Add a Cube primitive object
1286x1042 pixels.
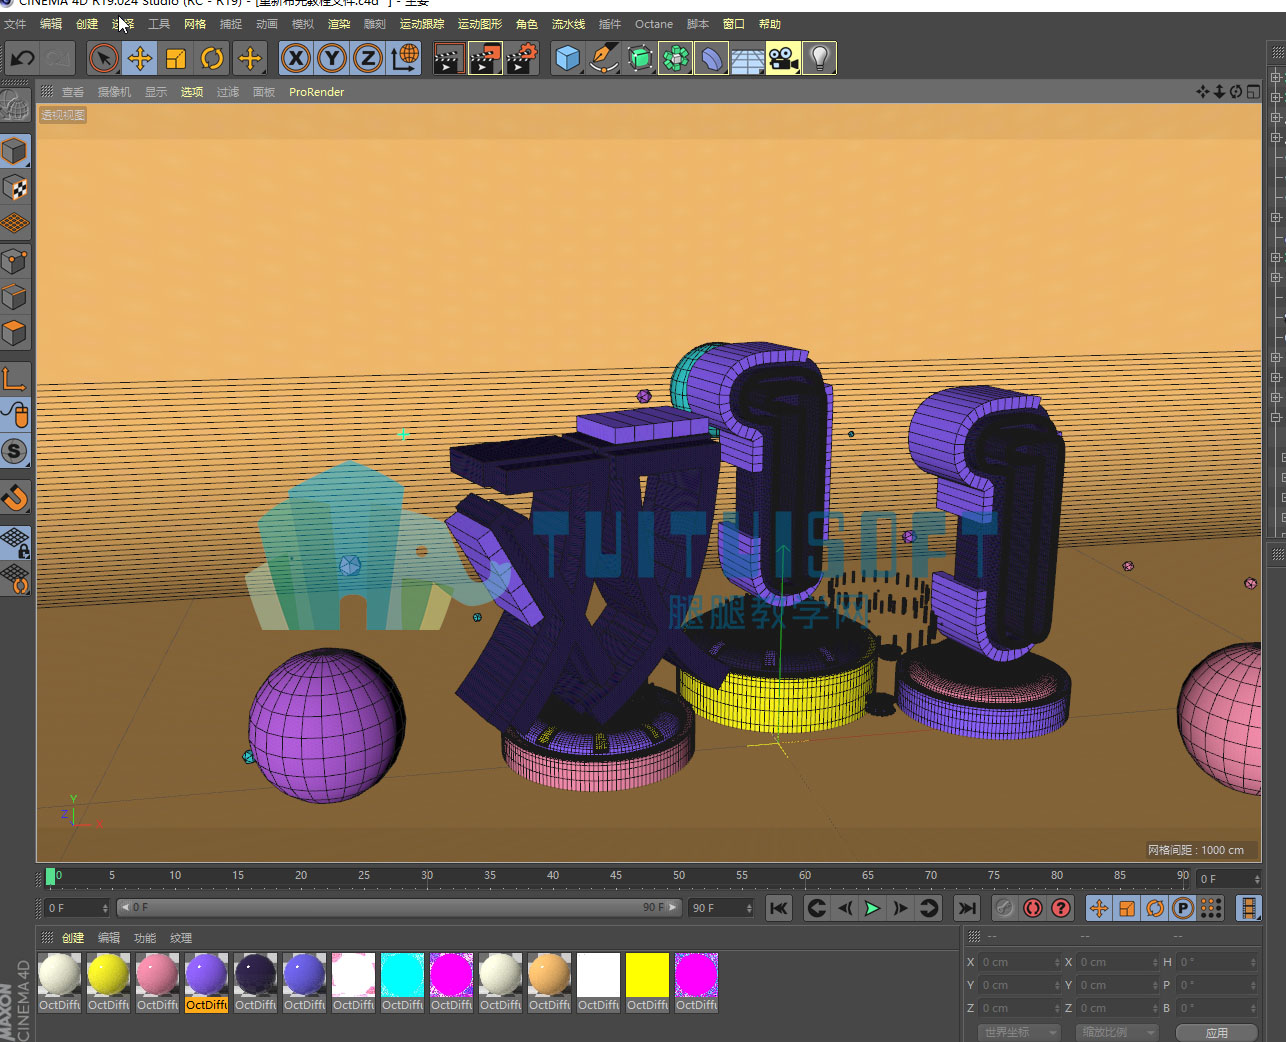568,59
